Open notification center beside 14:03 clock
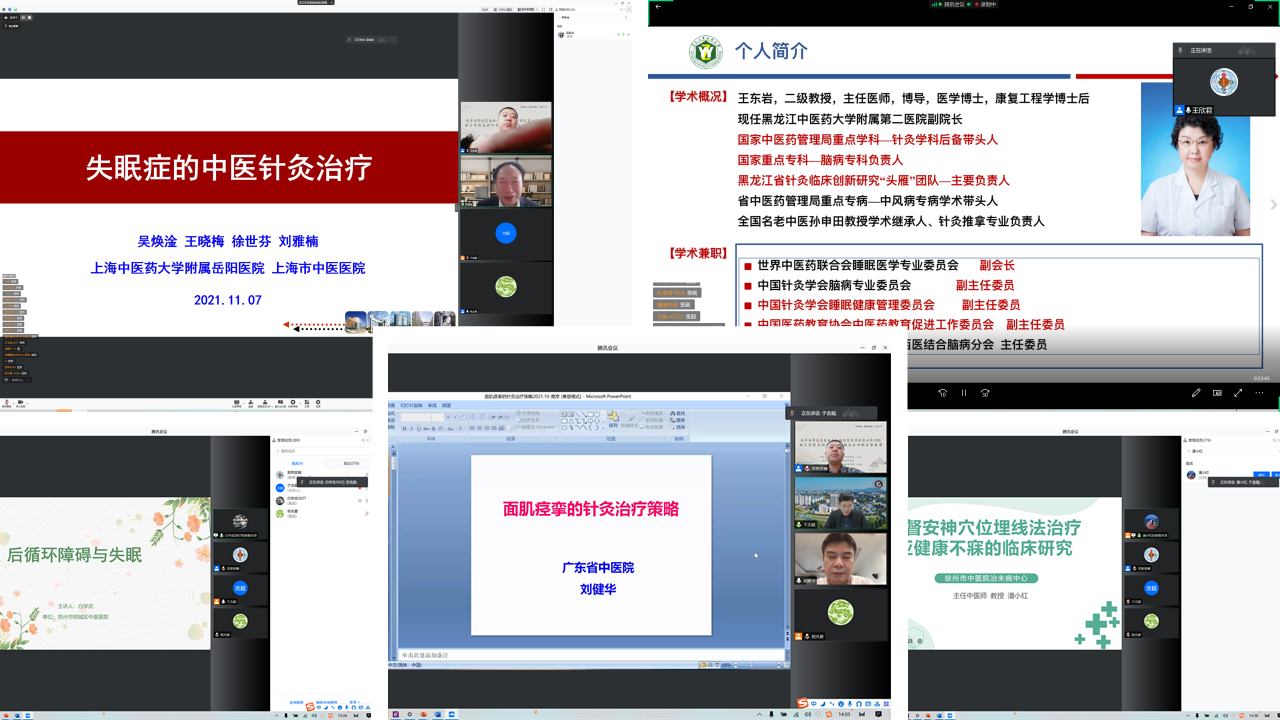Viewport: 1280px width, 720px height. pos(878,714)
